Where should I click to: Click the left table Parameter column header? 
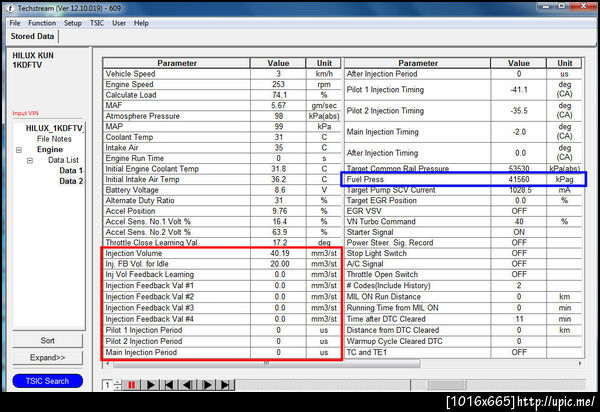point(176,63)
